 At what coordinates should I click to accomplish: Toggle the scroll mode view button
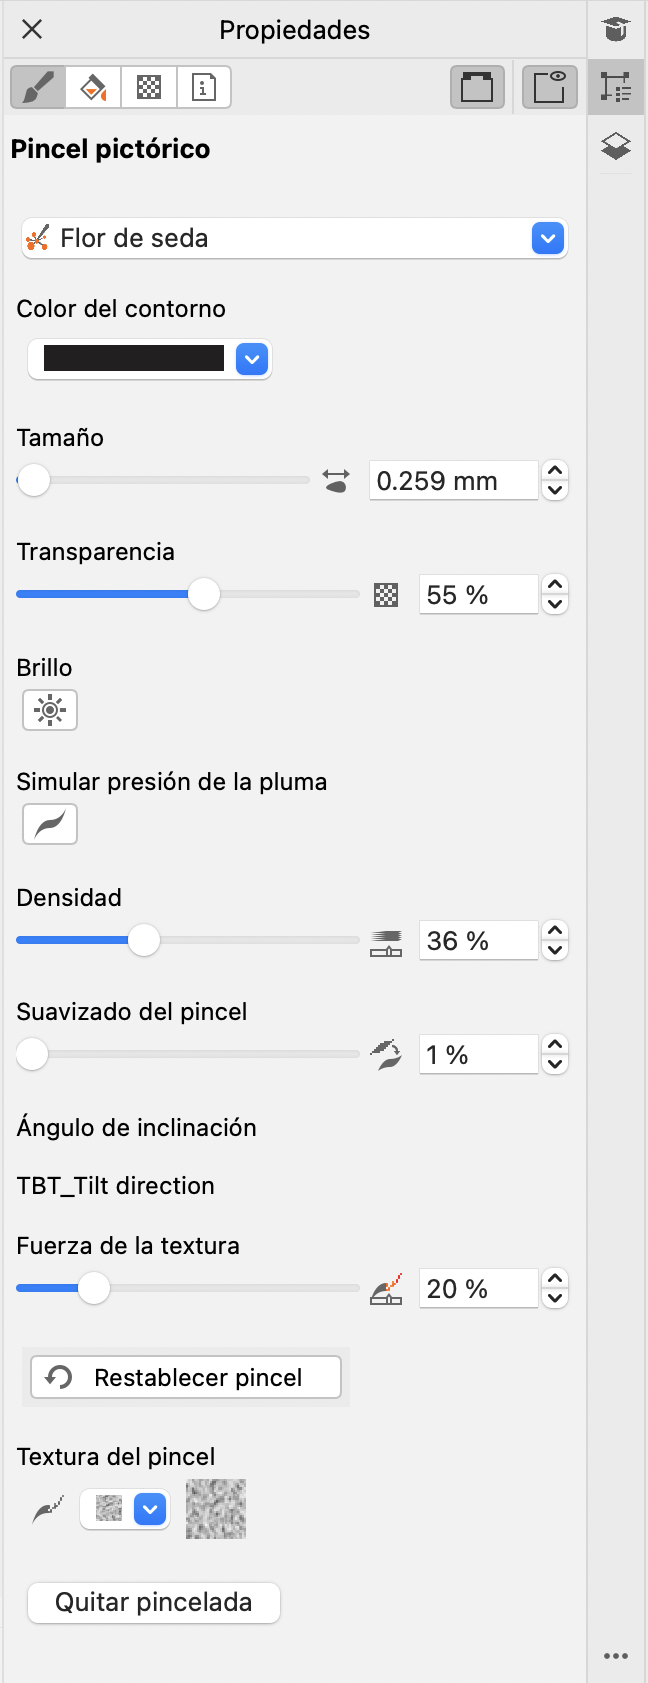point(477,87)
